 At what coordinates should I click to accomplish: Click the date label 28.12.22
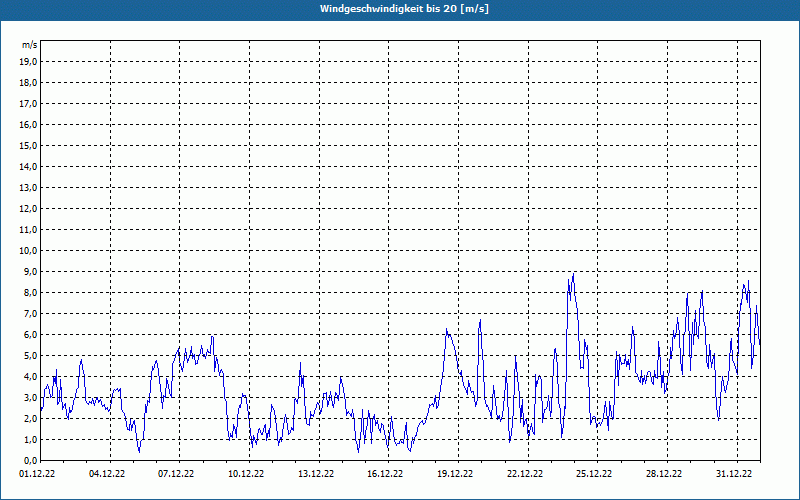664,474
